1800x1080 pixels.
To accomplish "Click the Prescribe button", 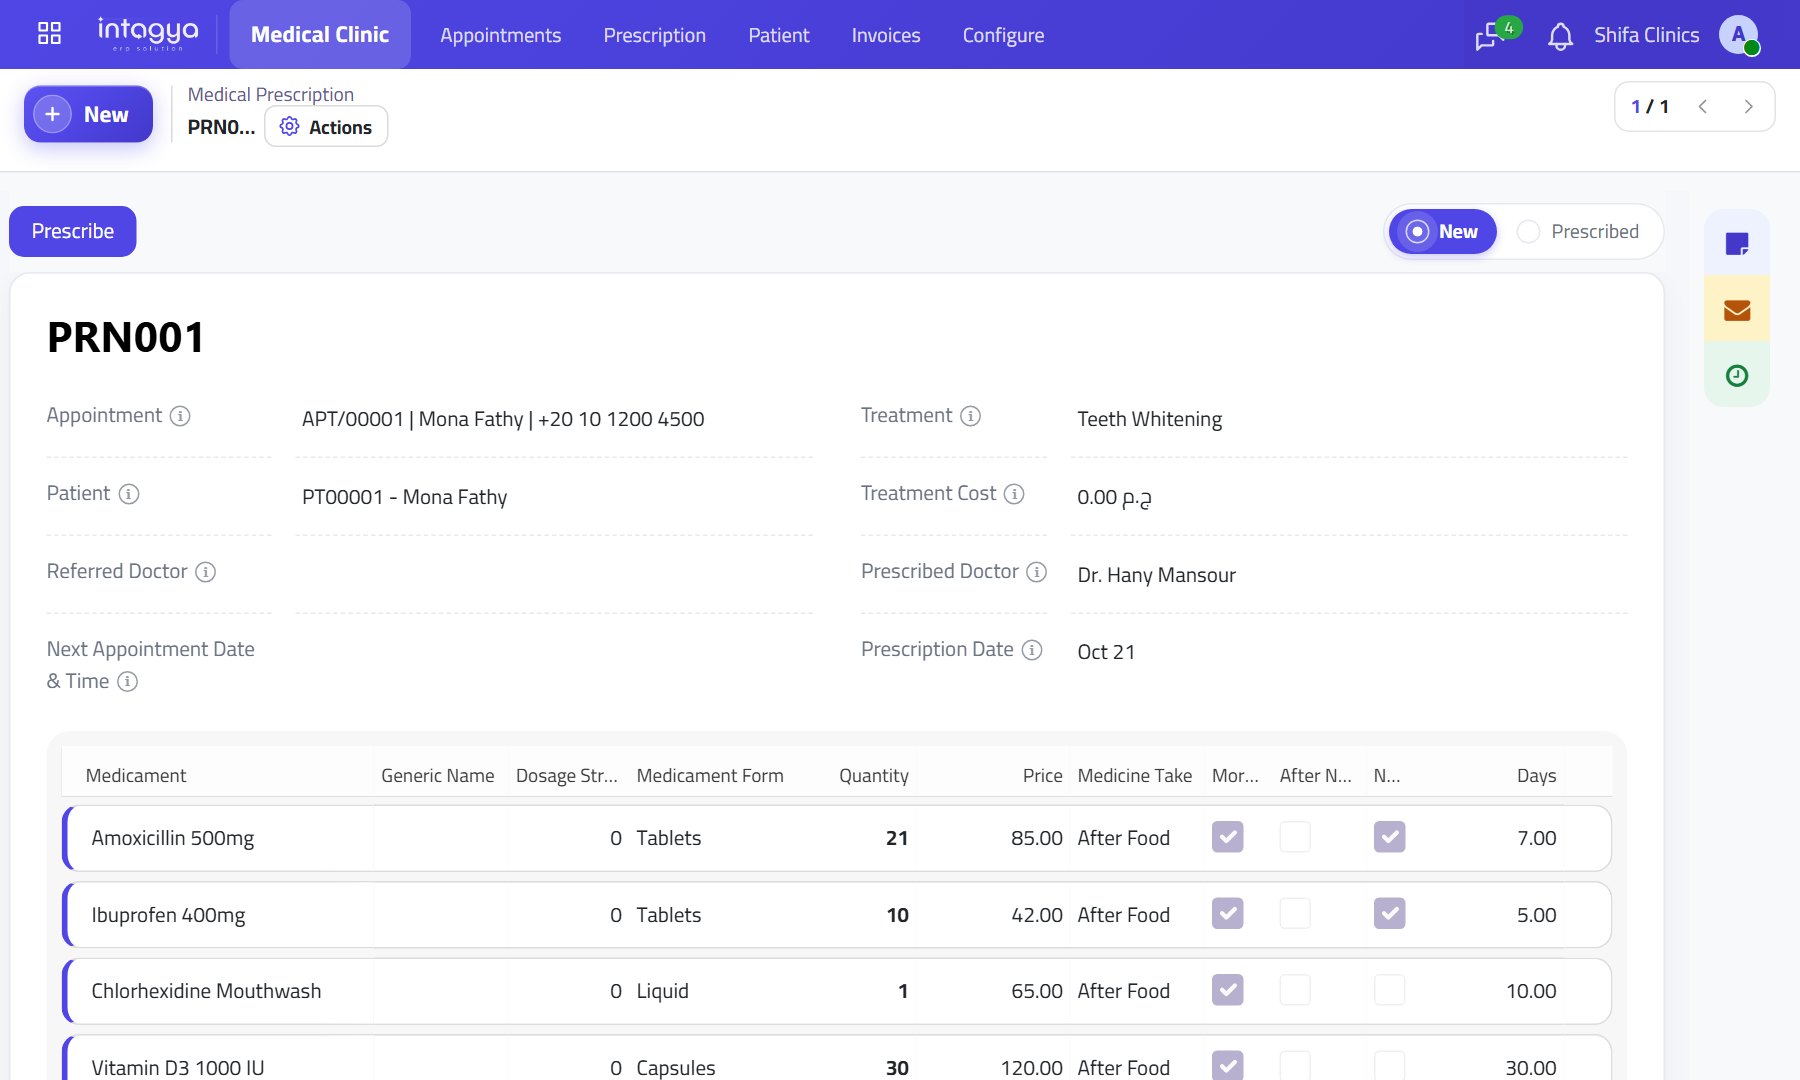I will (x=73, y=231).
